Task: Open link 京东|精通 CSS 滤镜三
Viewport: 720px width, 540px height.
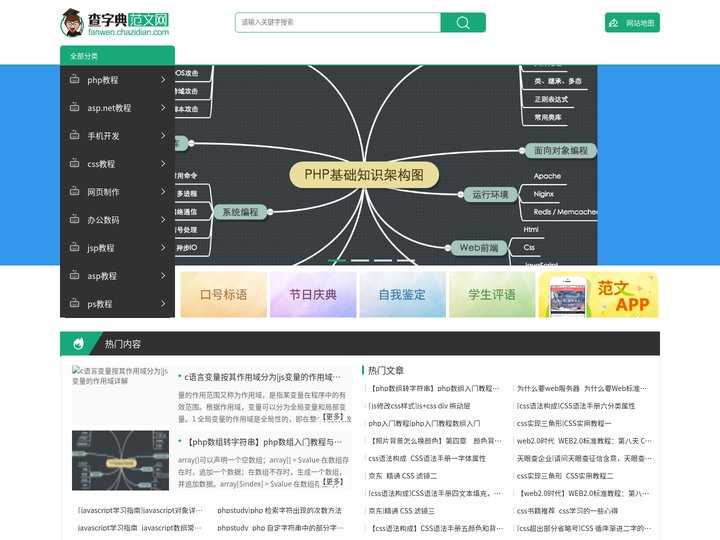Action: coord(401,511)
